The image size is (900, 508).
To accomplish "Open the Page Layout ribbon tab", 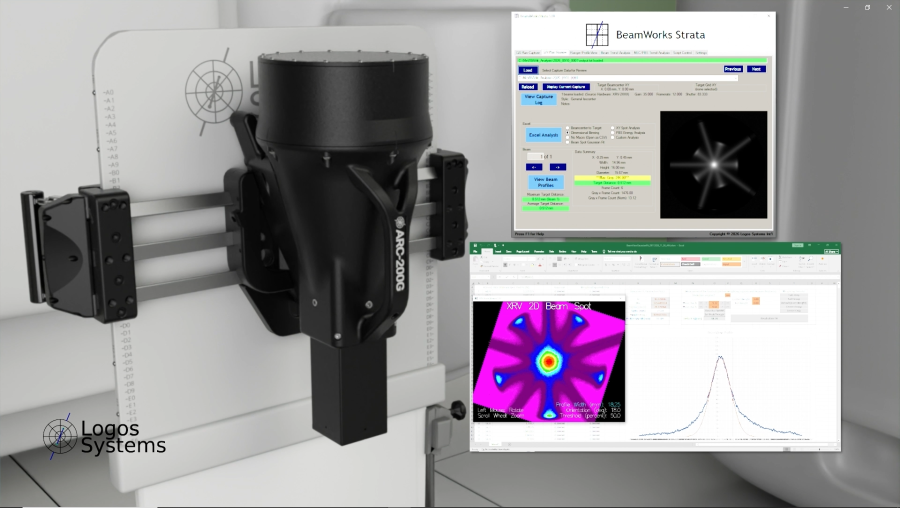I will coord(522,251).
